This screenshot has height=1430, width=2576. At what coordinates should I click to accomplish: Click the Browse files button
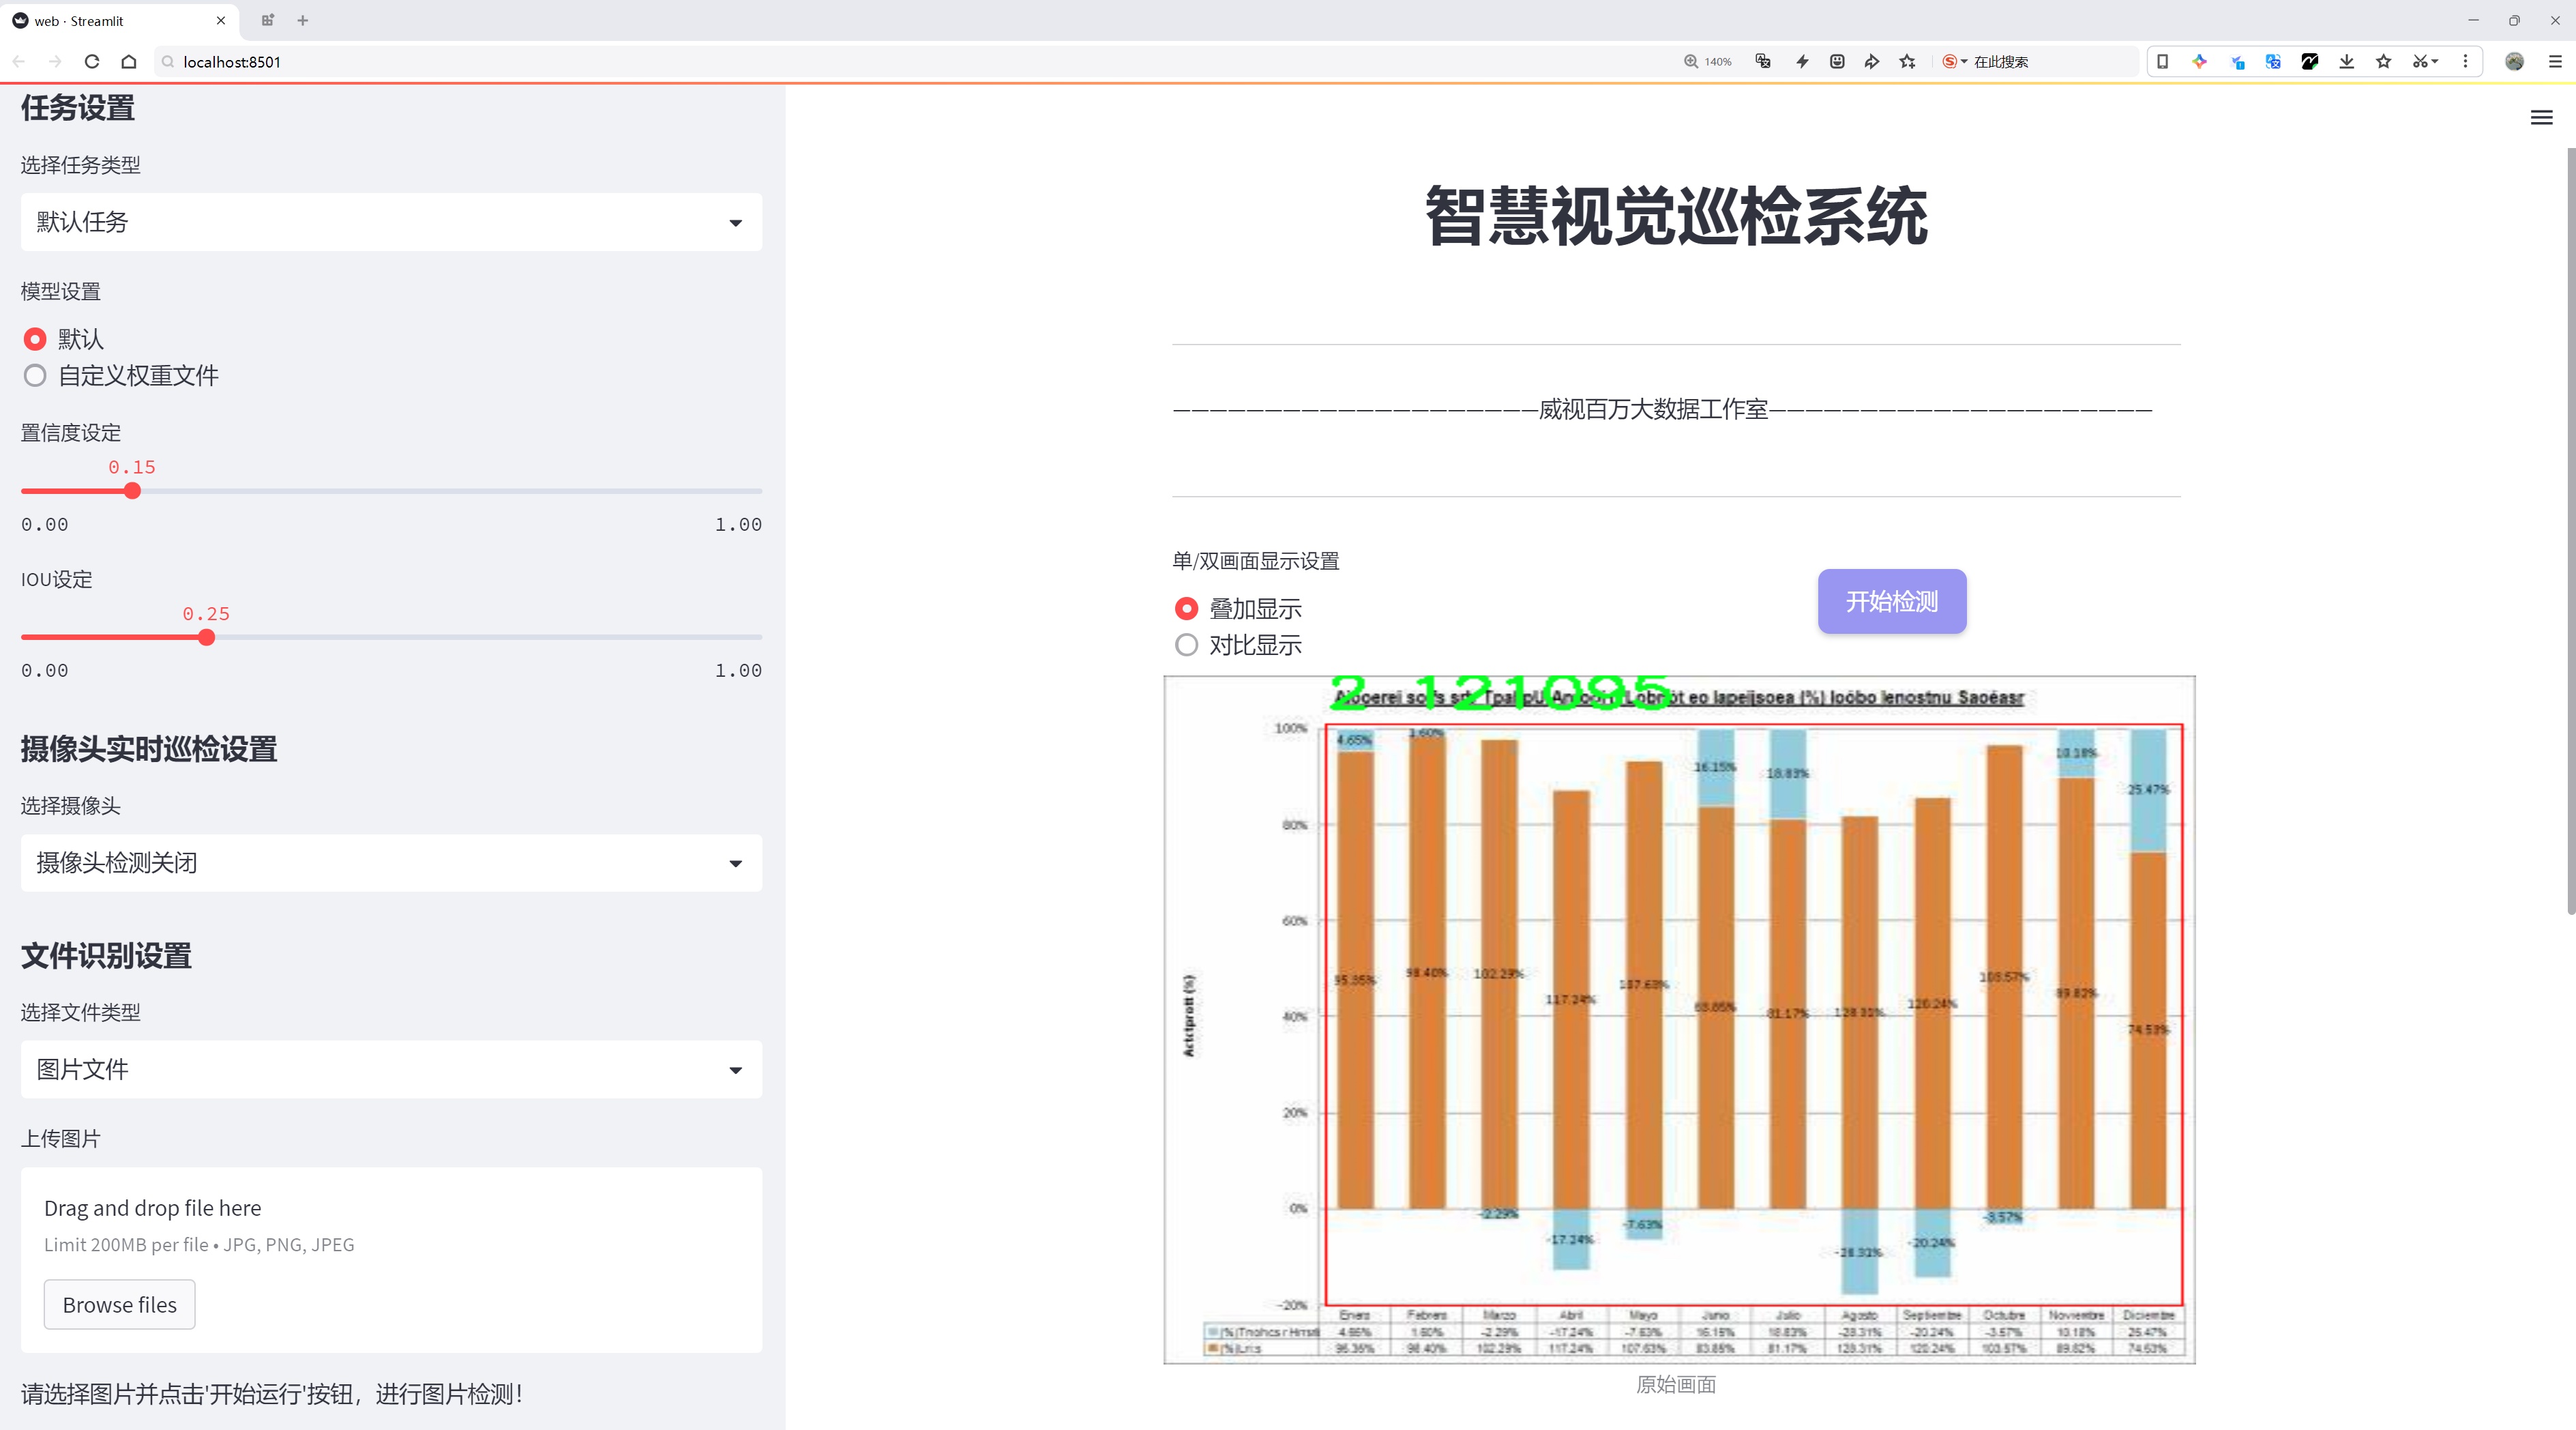pos(119,1305)
